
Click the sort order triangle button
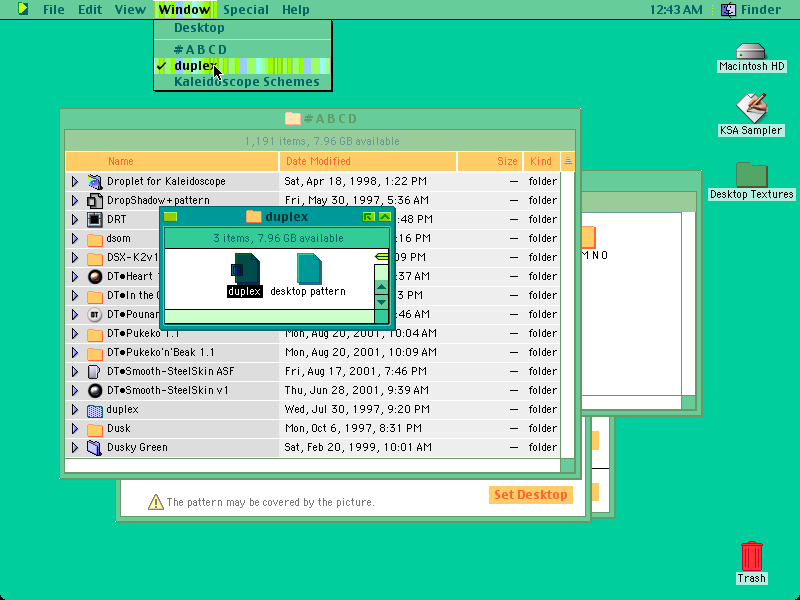(568, 161)
